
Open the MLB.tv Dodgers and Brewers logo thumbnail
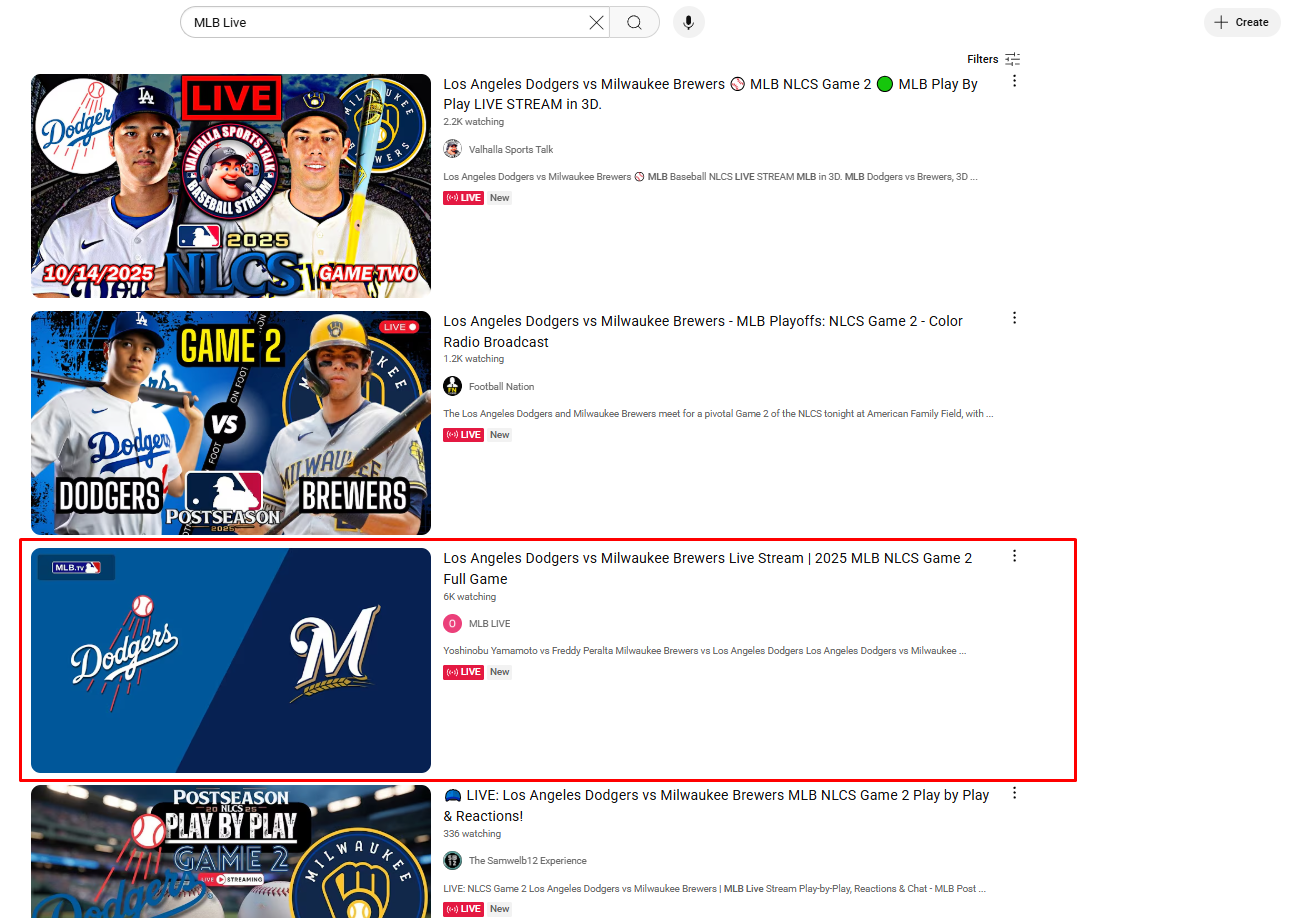[231, 660]
